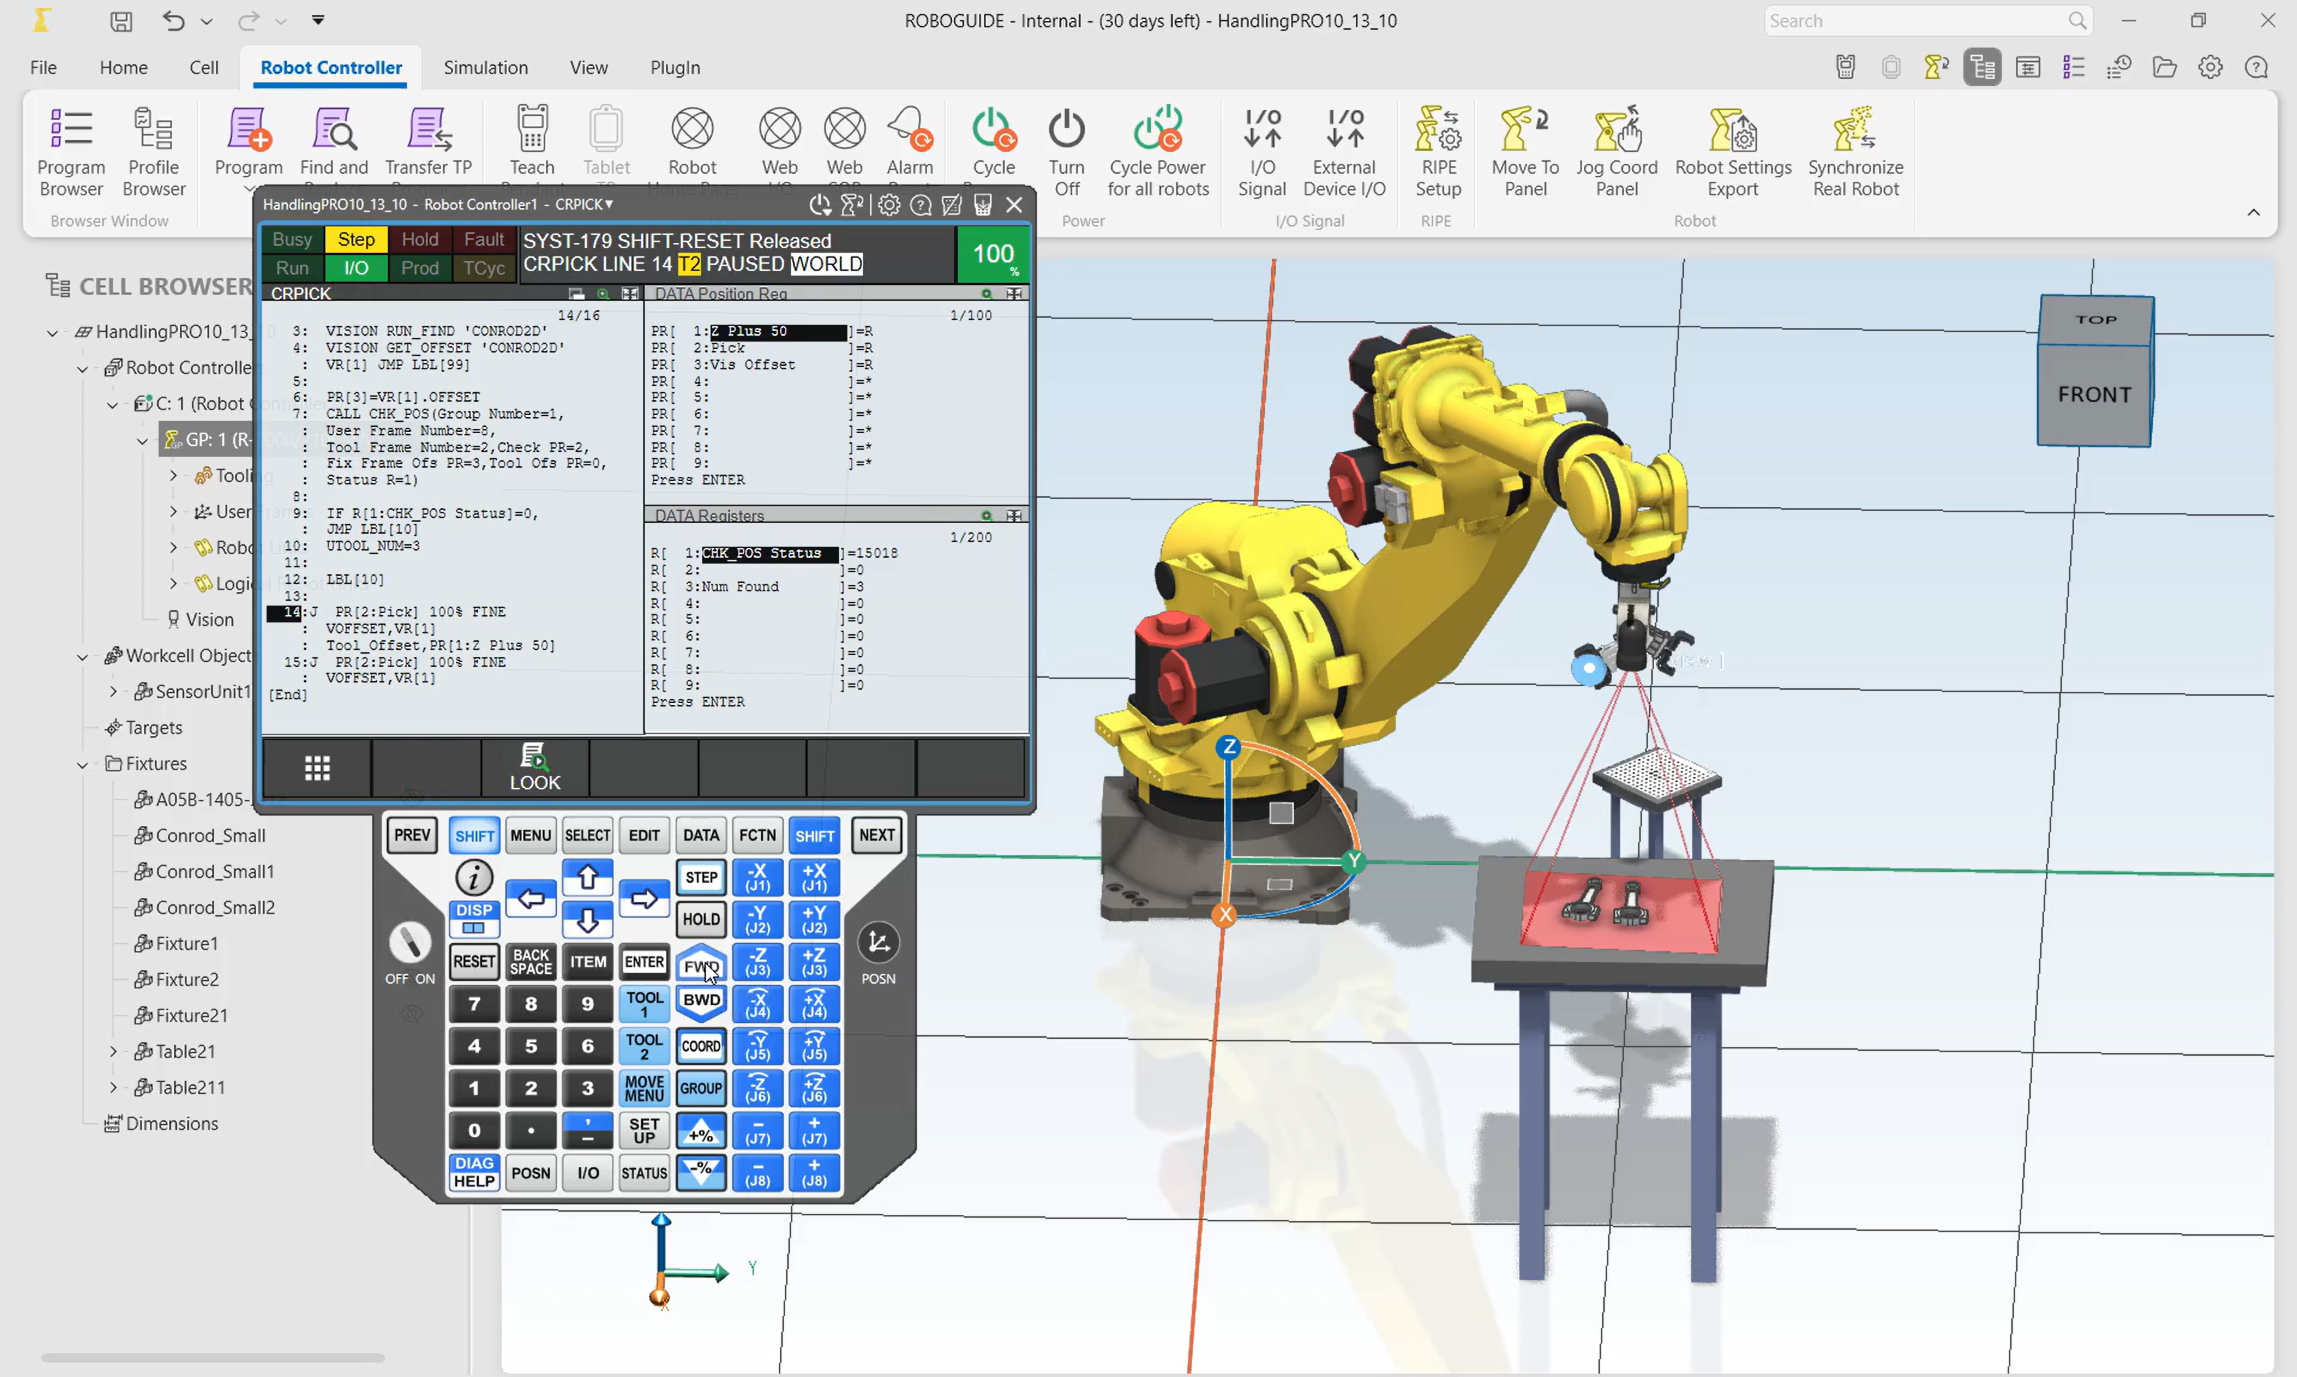The height and width of the screenshot is (1377, 2297).
Task: Open the Robot Home Page
Action: coord(692,146)
